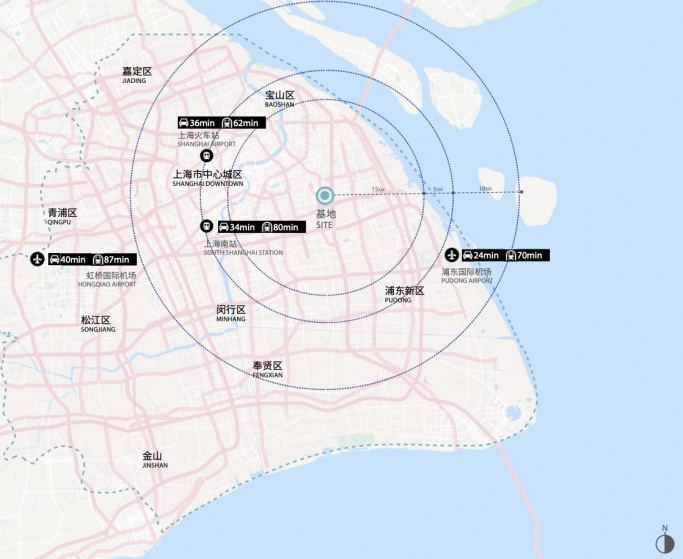Click the car icon beside 24min
Viewport: 683px width, 559px height.
coord(467,255)
